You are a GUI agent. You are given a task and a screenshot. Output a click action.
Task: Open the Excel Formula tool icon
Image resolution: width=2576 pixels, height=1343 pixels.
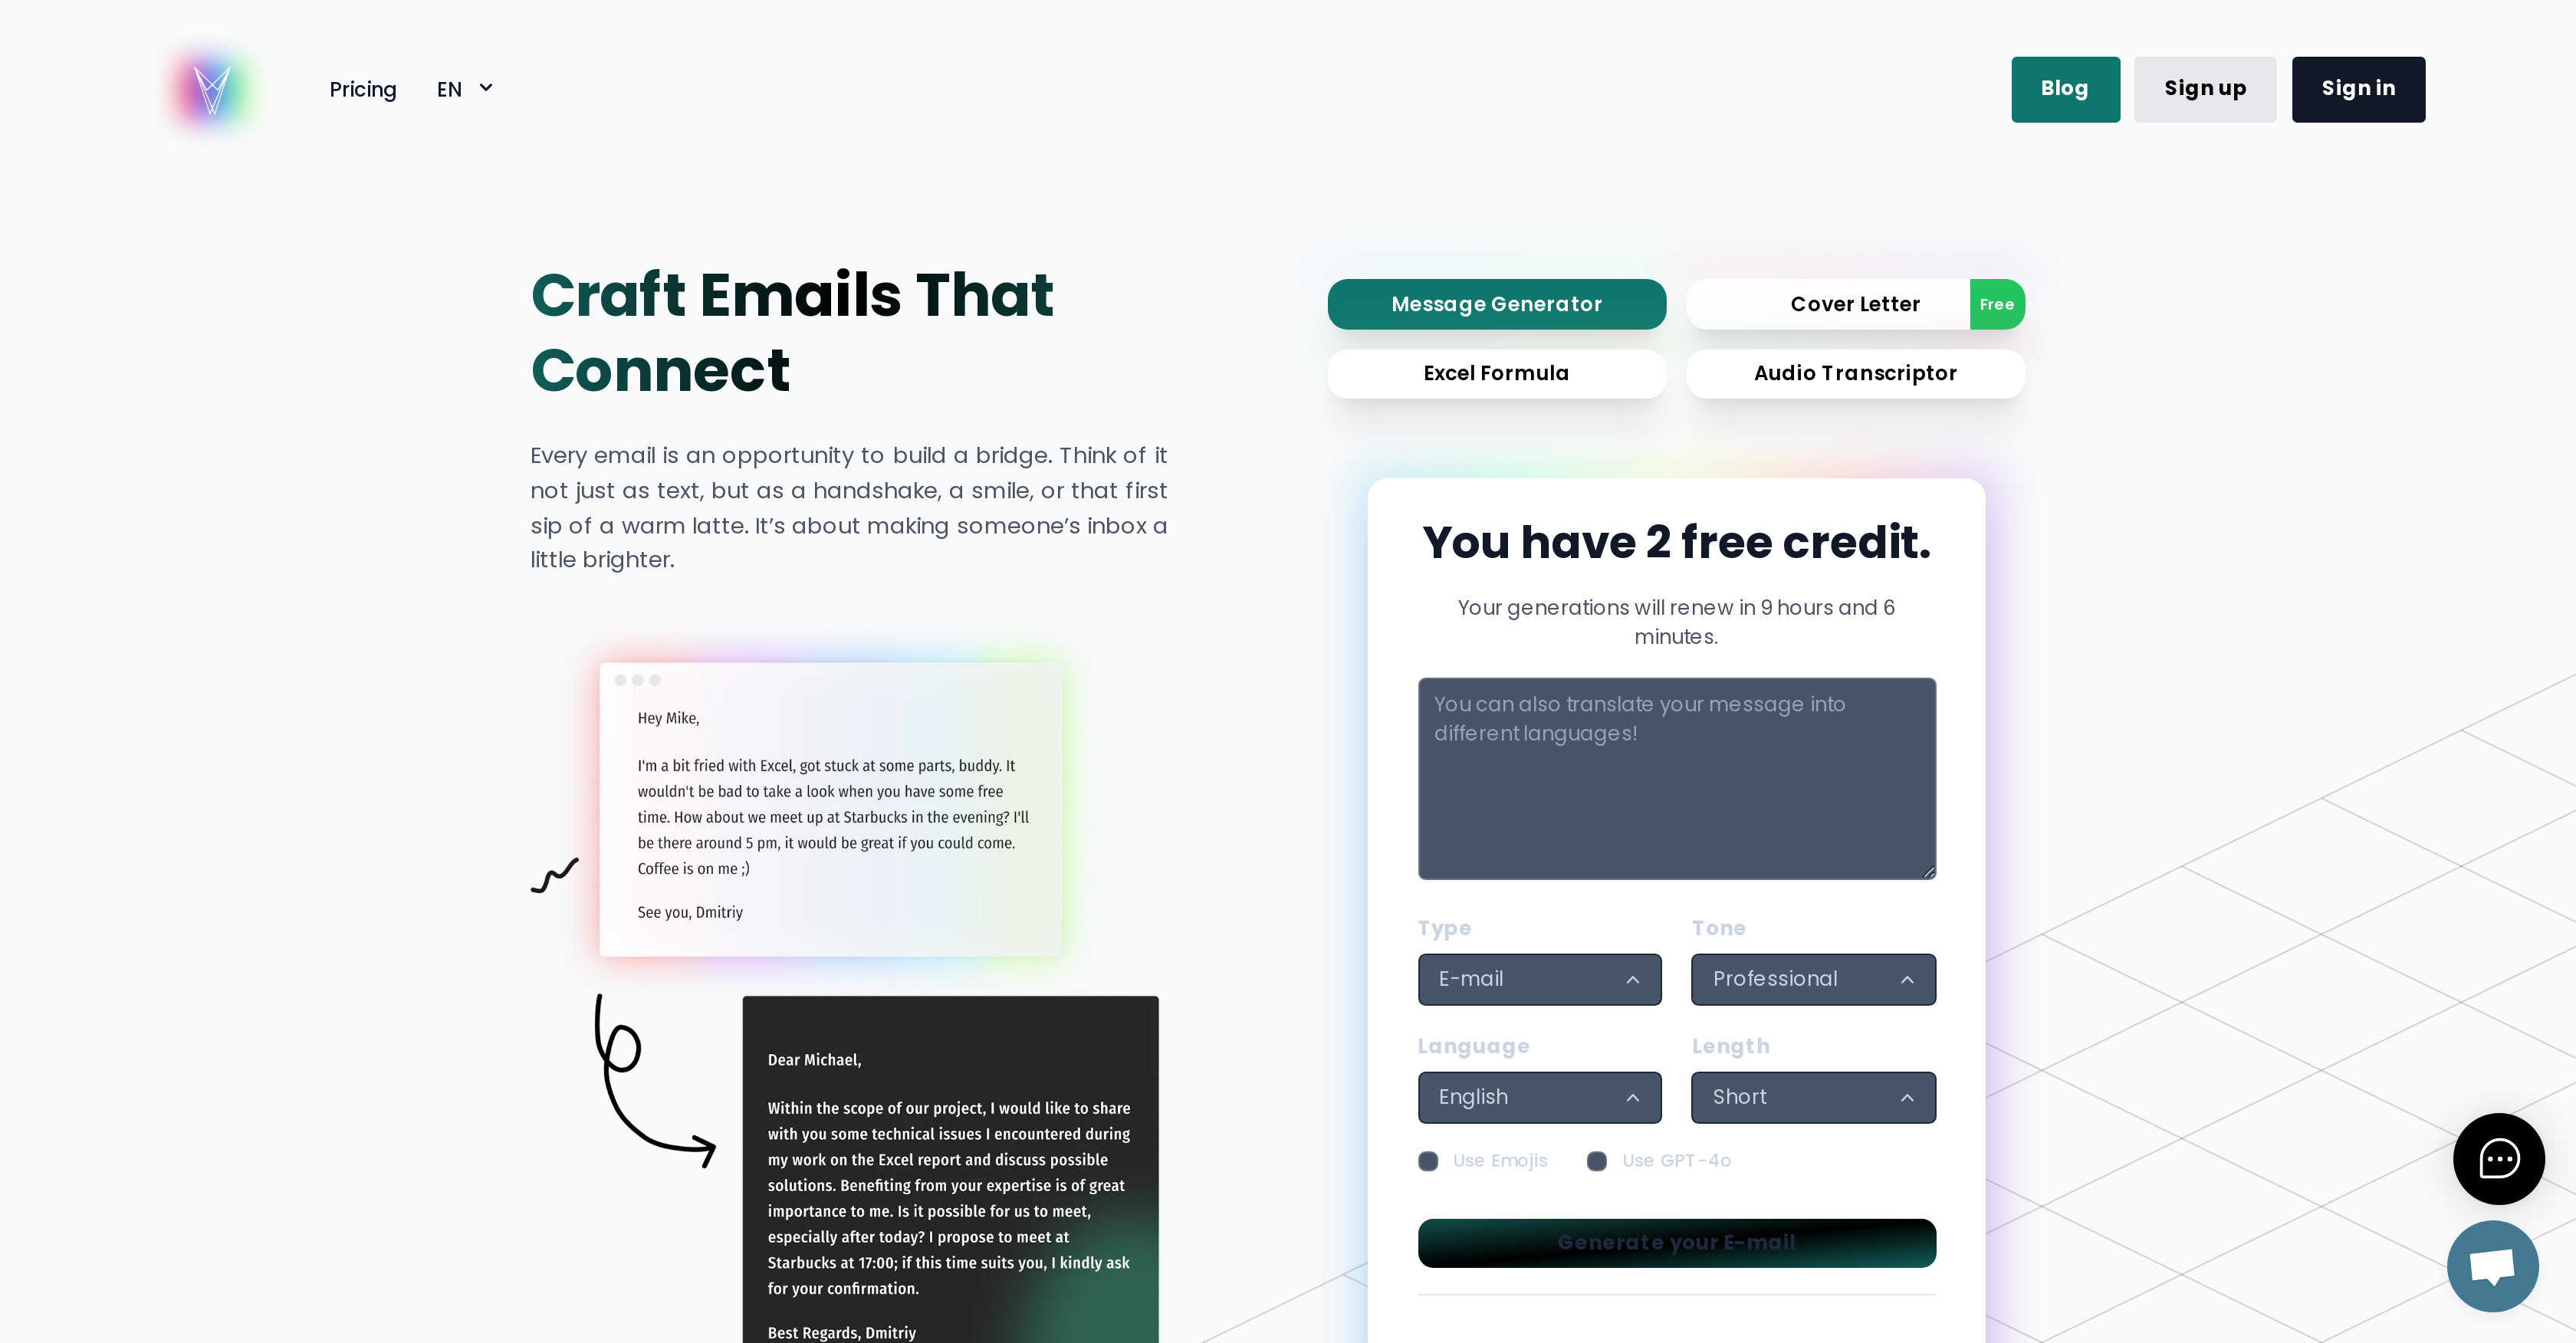[x=1496, y=372]
